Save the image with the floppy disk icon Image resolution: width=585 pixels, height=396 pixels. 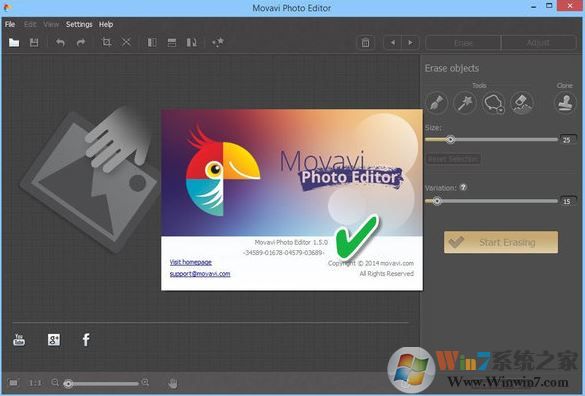pyautogui.click(x=34, y=43)
